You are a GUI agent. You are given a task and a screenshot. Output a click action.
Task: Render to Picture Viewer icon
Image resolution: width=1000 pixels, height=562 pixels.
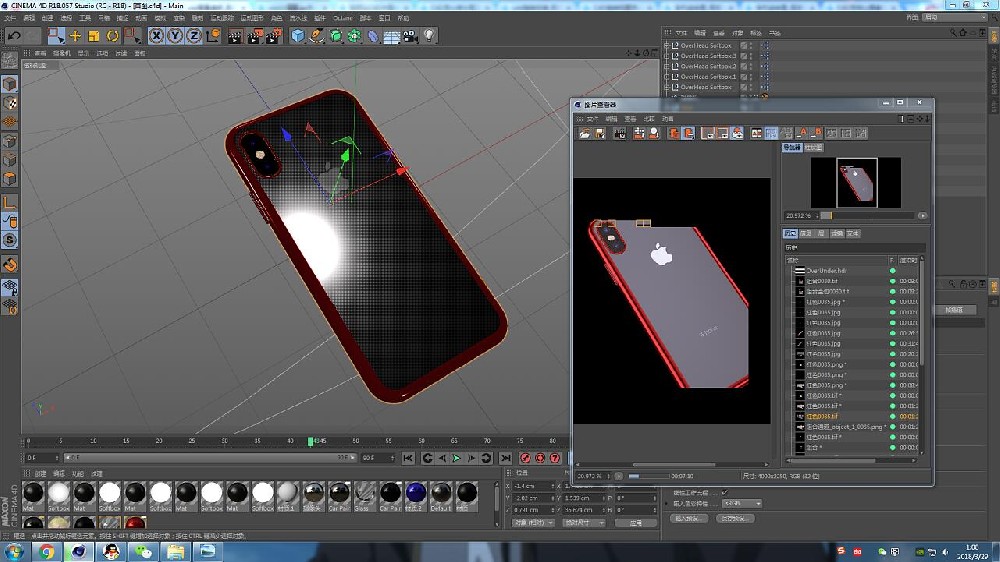click(254, 36)
